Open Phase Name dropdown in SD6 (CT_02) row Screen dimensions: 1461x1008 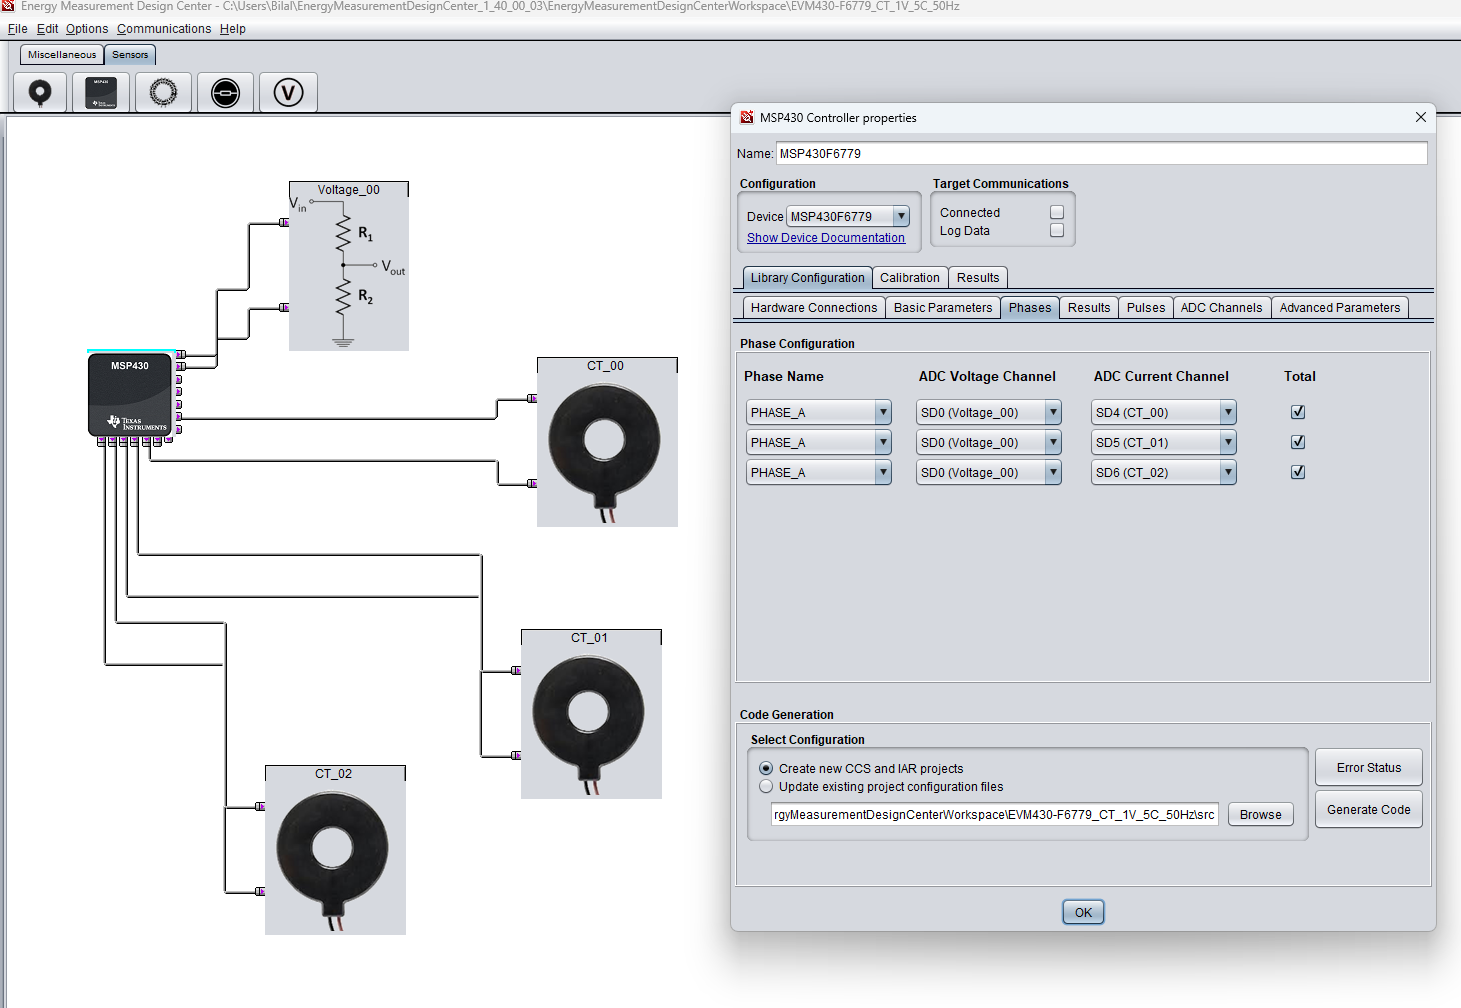click(x=818, y=472)
